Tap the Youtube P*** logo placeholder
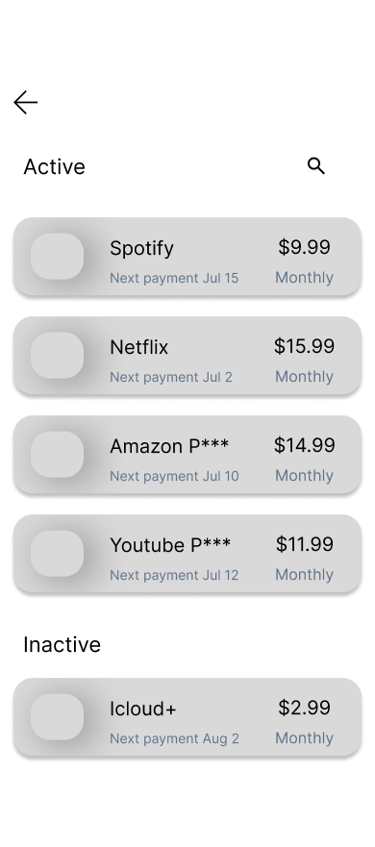 coord(57,554)
